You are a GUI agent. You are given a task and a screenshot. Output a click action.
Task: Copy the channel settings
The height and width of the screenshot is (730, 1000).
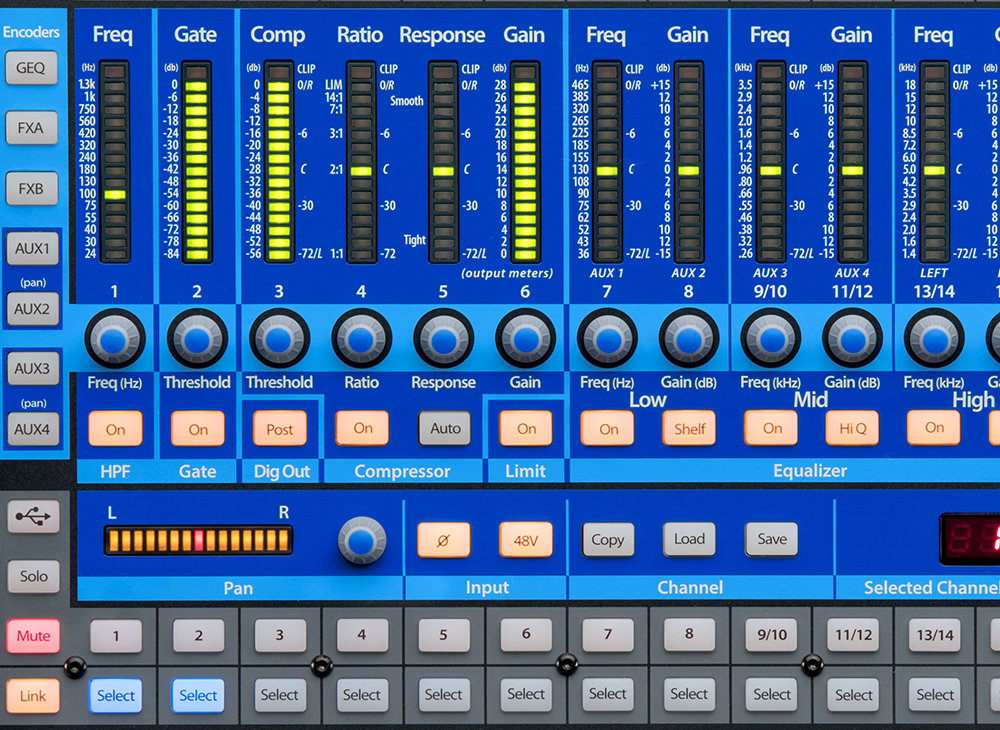[608, 539]
